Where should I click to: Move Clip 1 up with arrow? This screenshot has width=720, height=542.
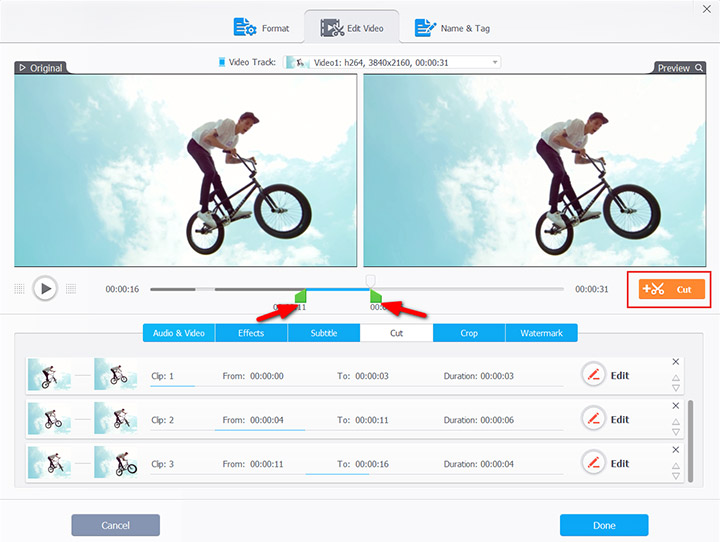pyautogui.click(x=676, y=378)
